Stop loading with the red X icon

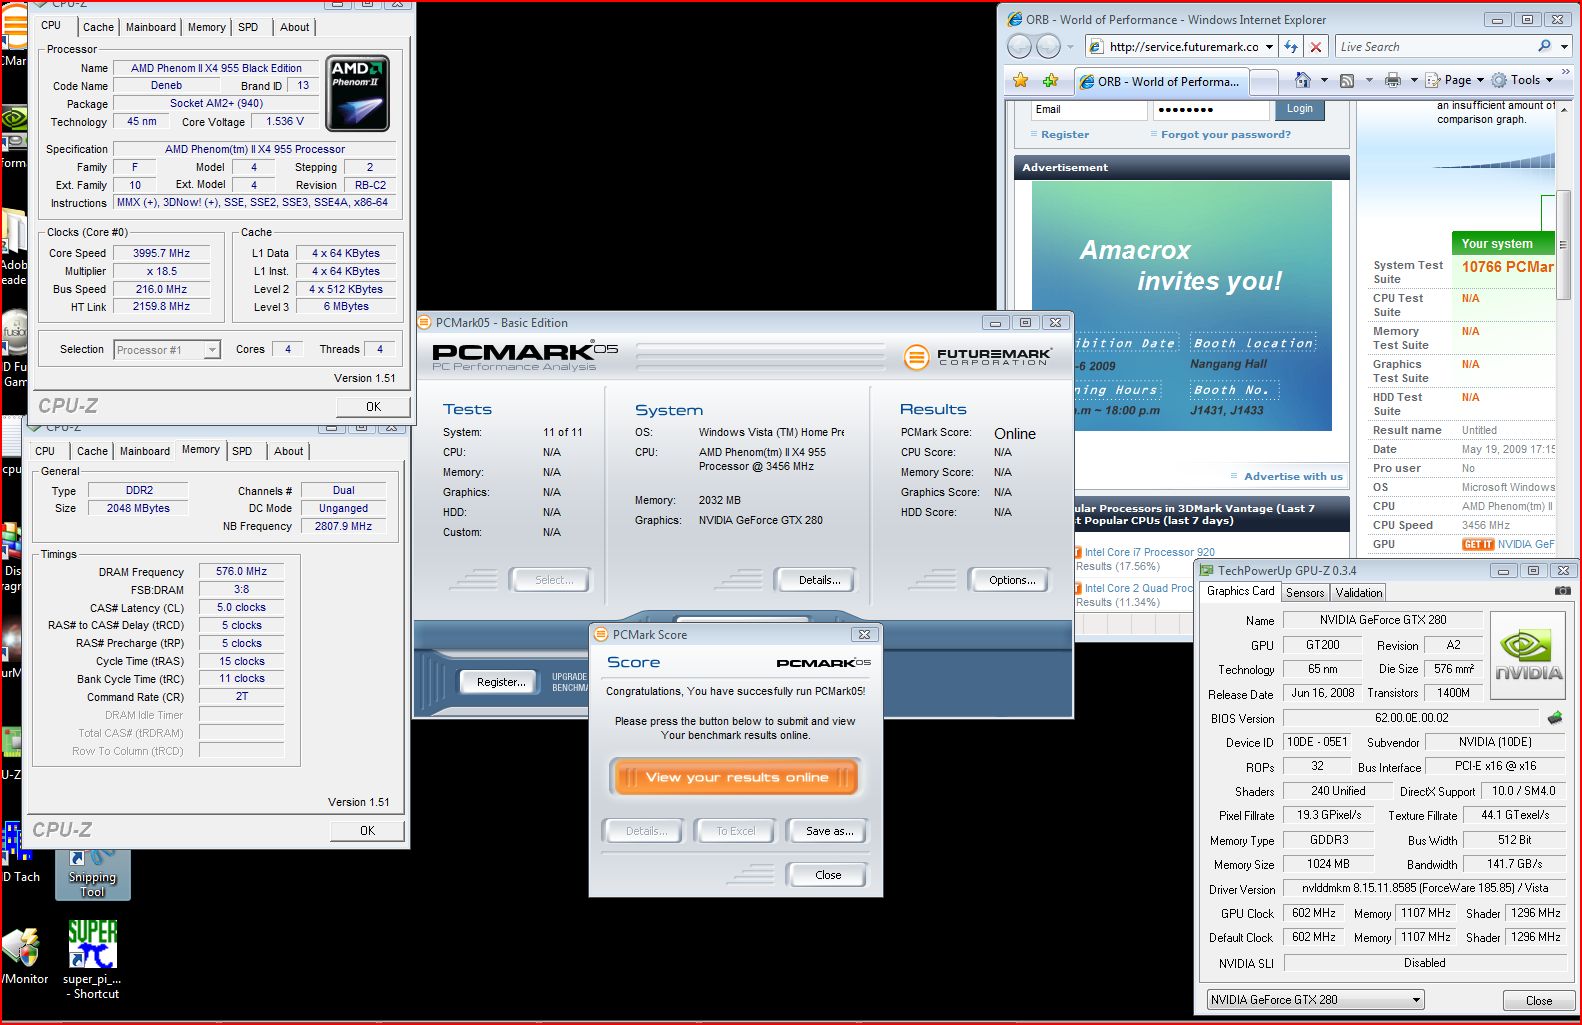coord(1316,47)
